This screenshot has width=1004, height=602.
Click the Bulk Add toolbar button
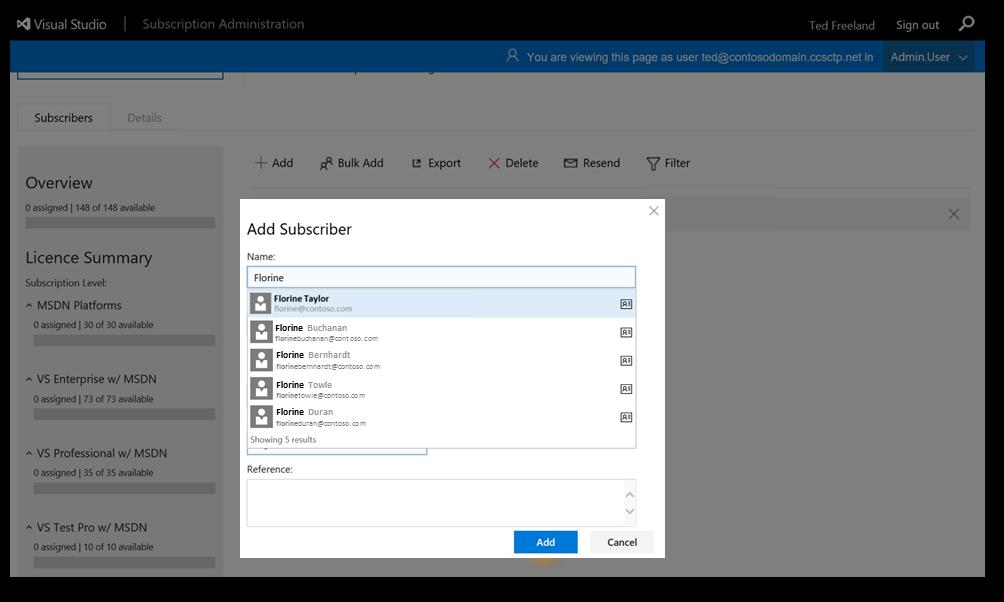click(x=352, y=163)
